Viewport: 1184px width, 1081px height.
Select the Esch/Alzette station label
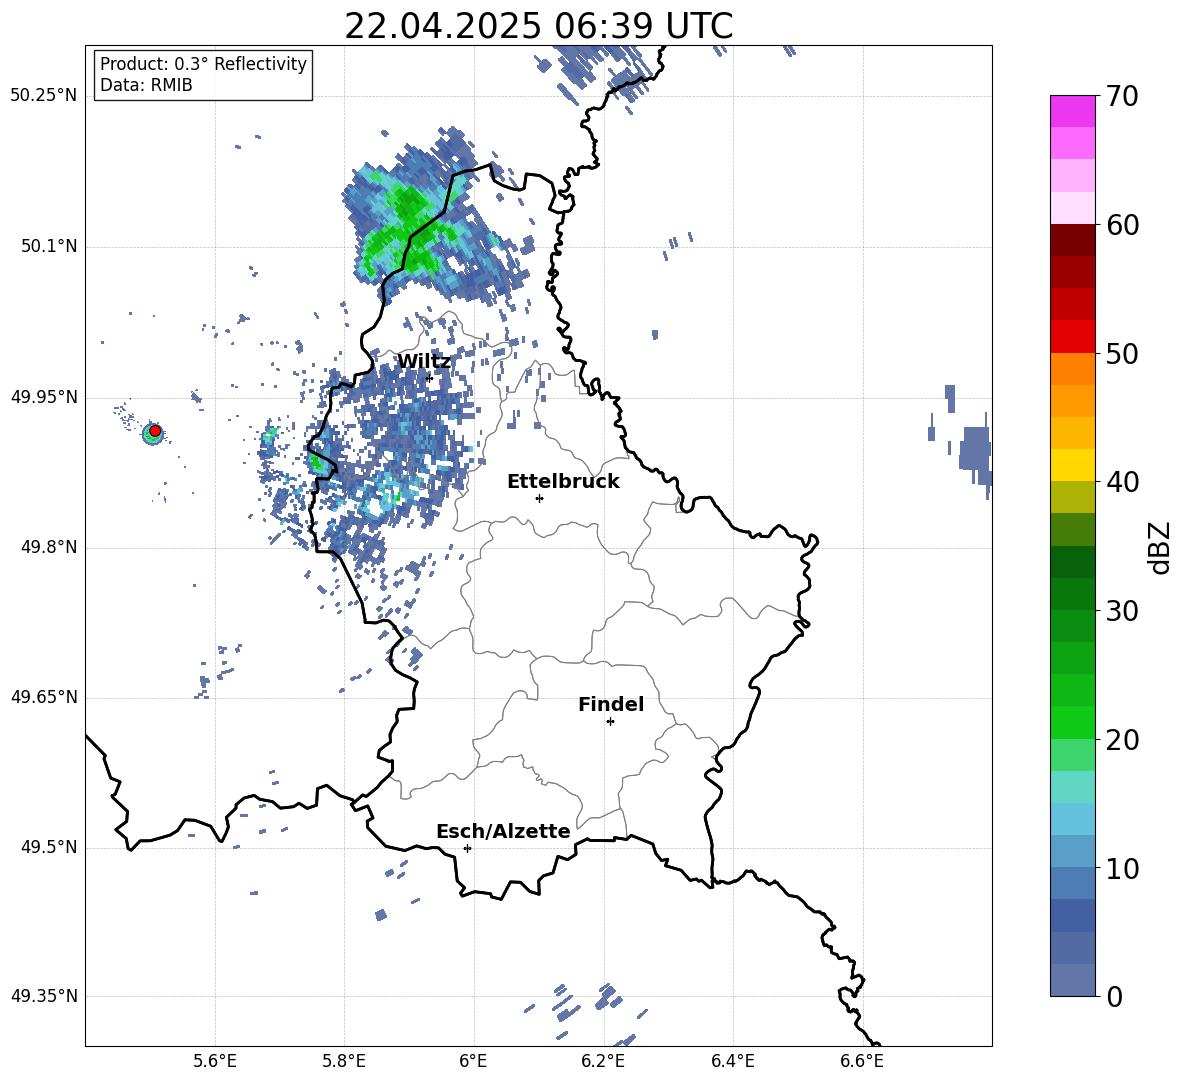(x=503, y=831)
